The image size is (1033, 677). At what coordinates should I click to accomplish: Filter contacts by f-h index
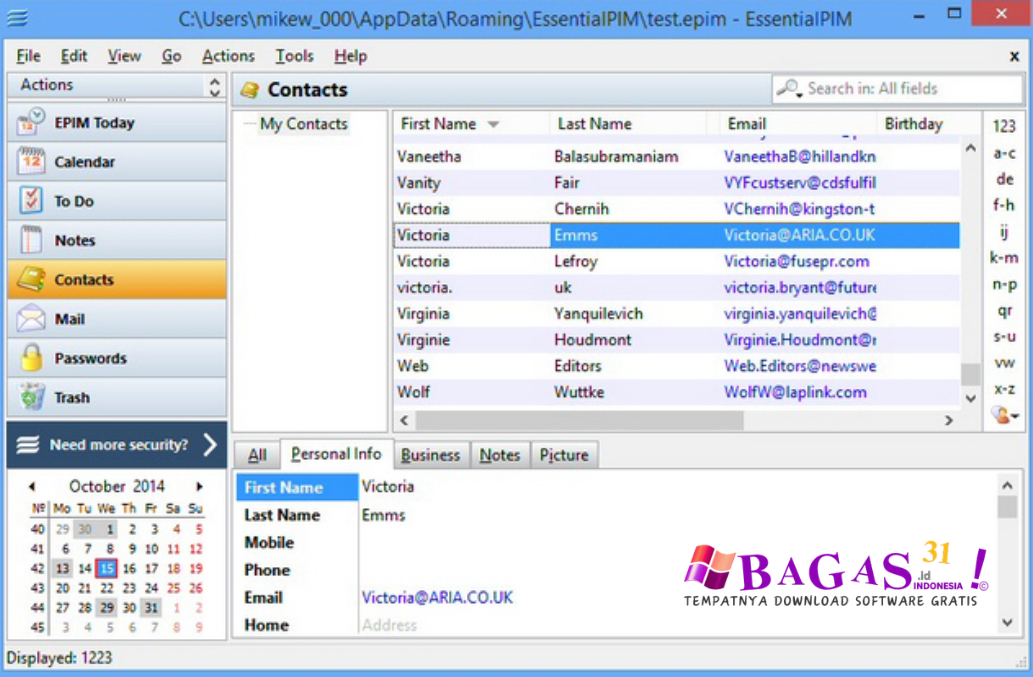[x=1004, y=205]
